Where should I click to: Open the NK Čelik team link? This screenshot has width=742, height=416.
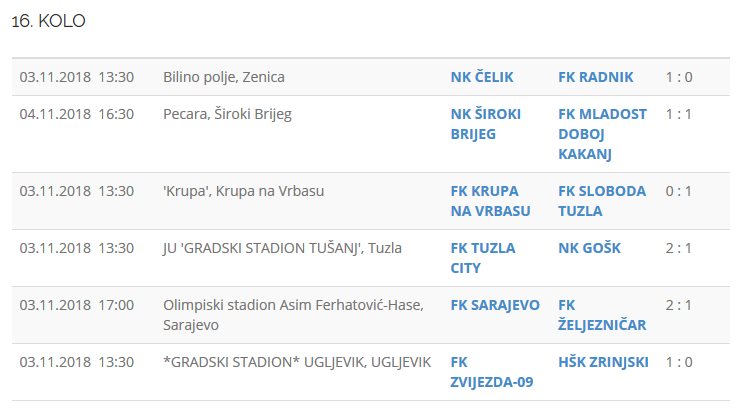484,77
